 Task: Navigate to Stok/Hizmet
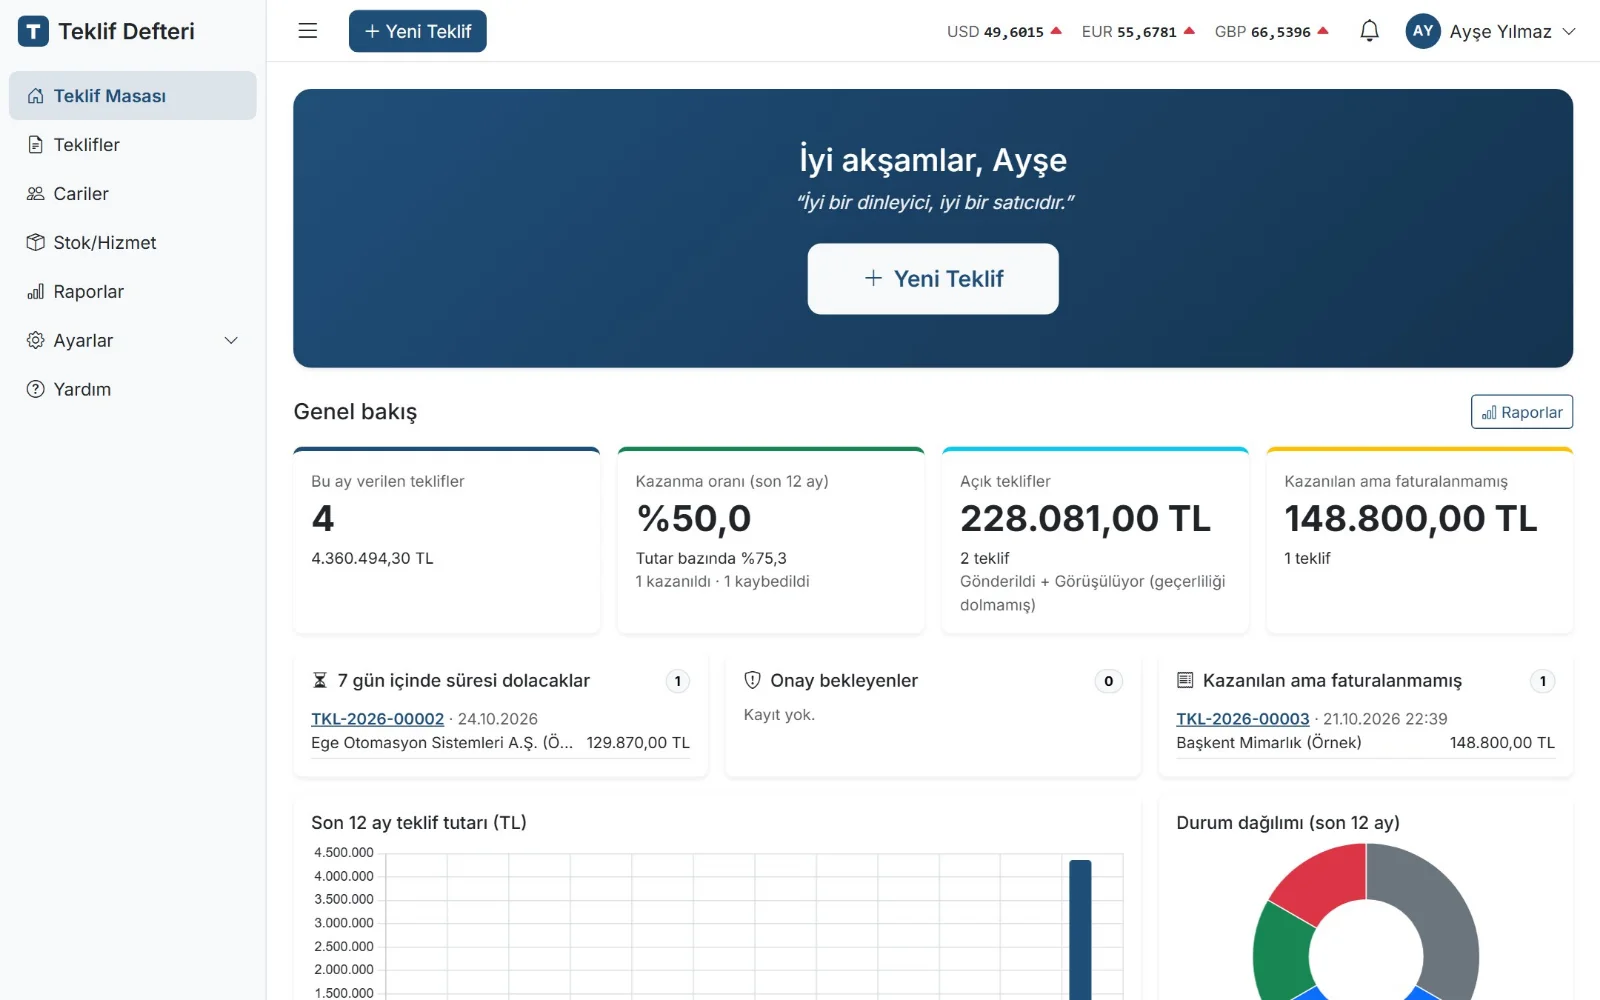click(133, 243)
